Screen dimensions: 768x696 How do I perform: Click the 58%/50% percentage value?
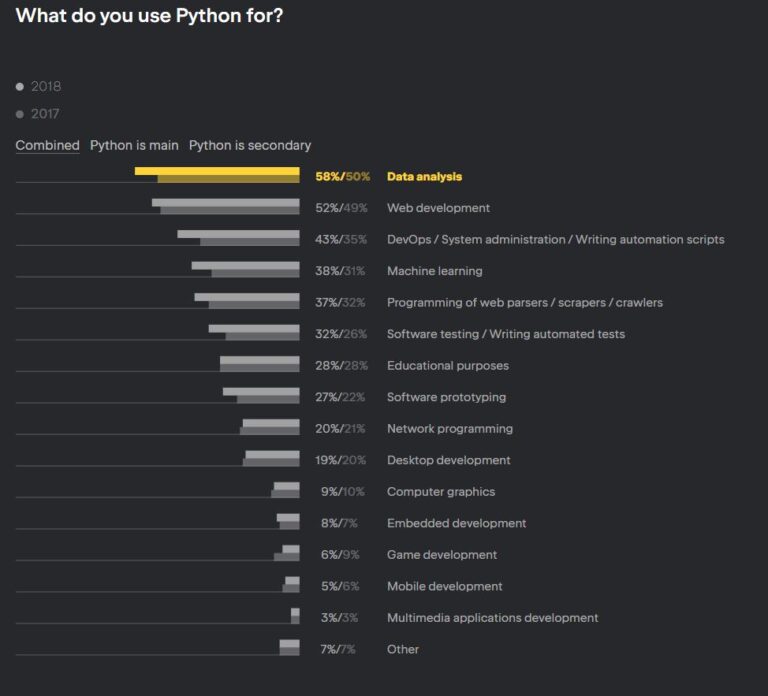click(x=342, y=177)
